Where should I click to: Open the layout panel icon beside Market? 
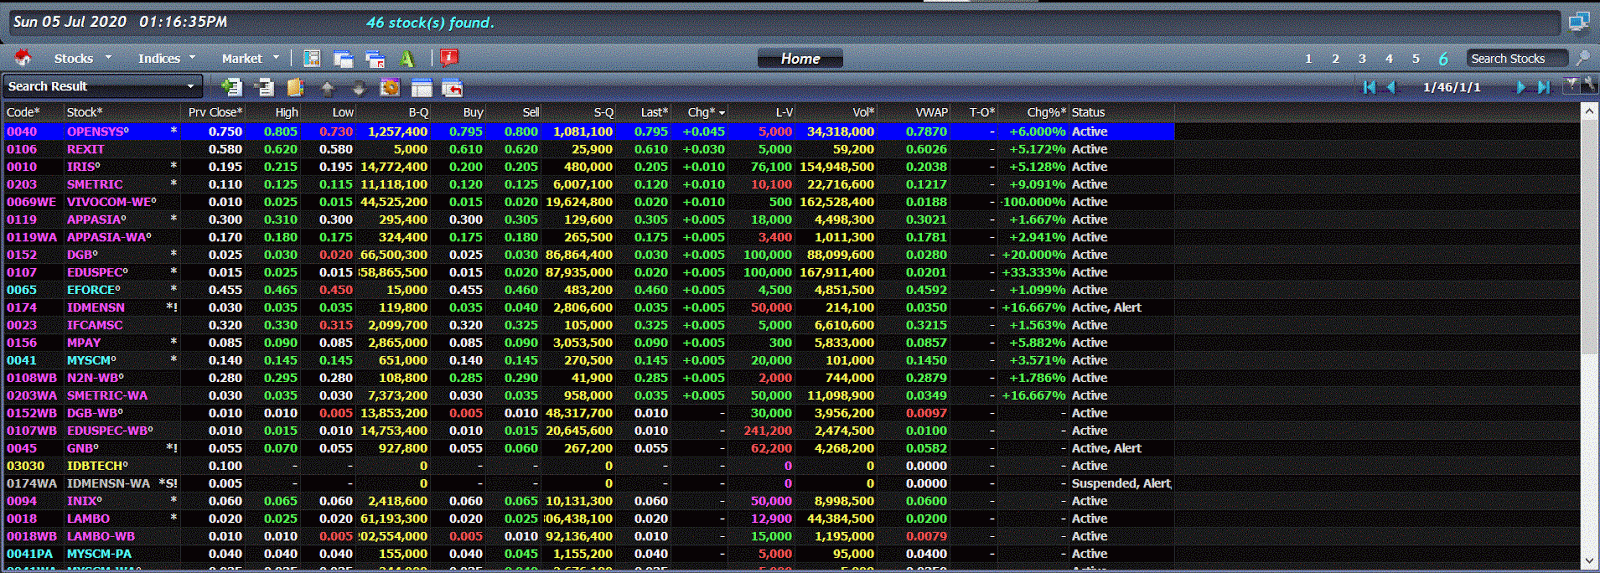pos(312,58)
